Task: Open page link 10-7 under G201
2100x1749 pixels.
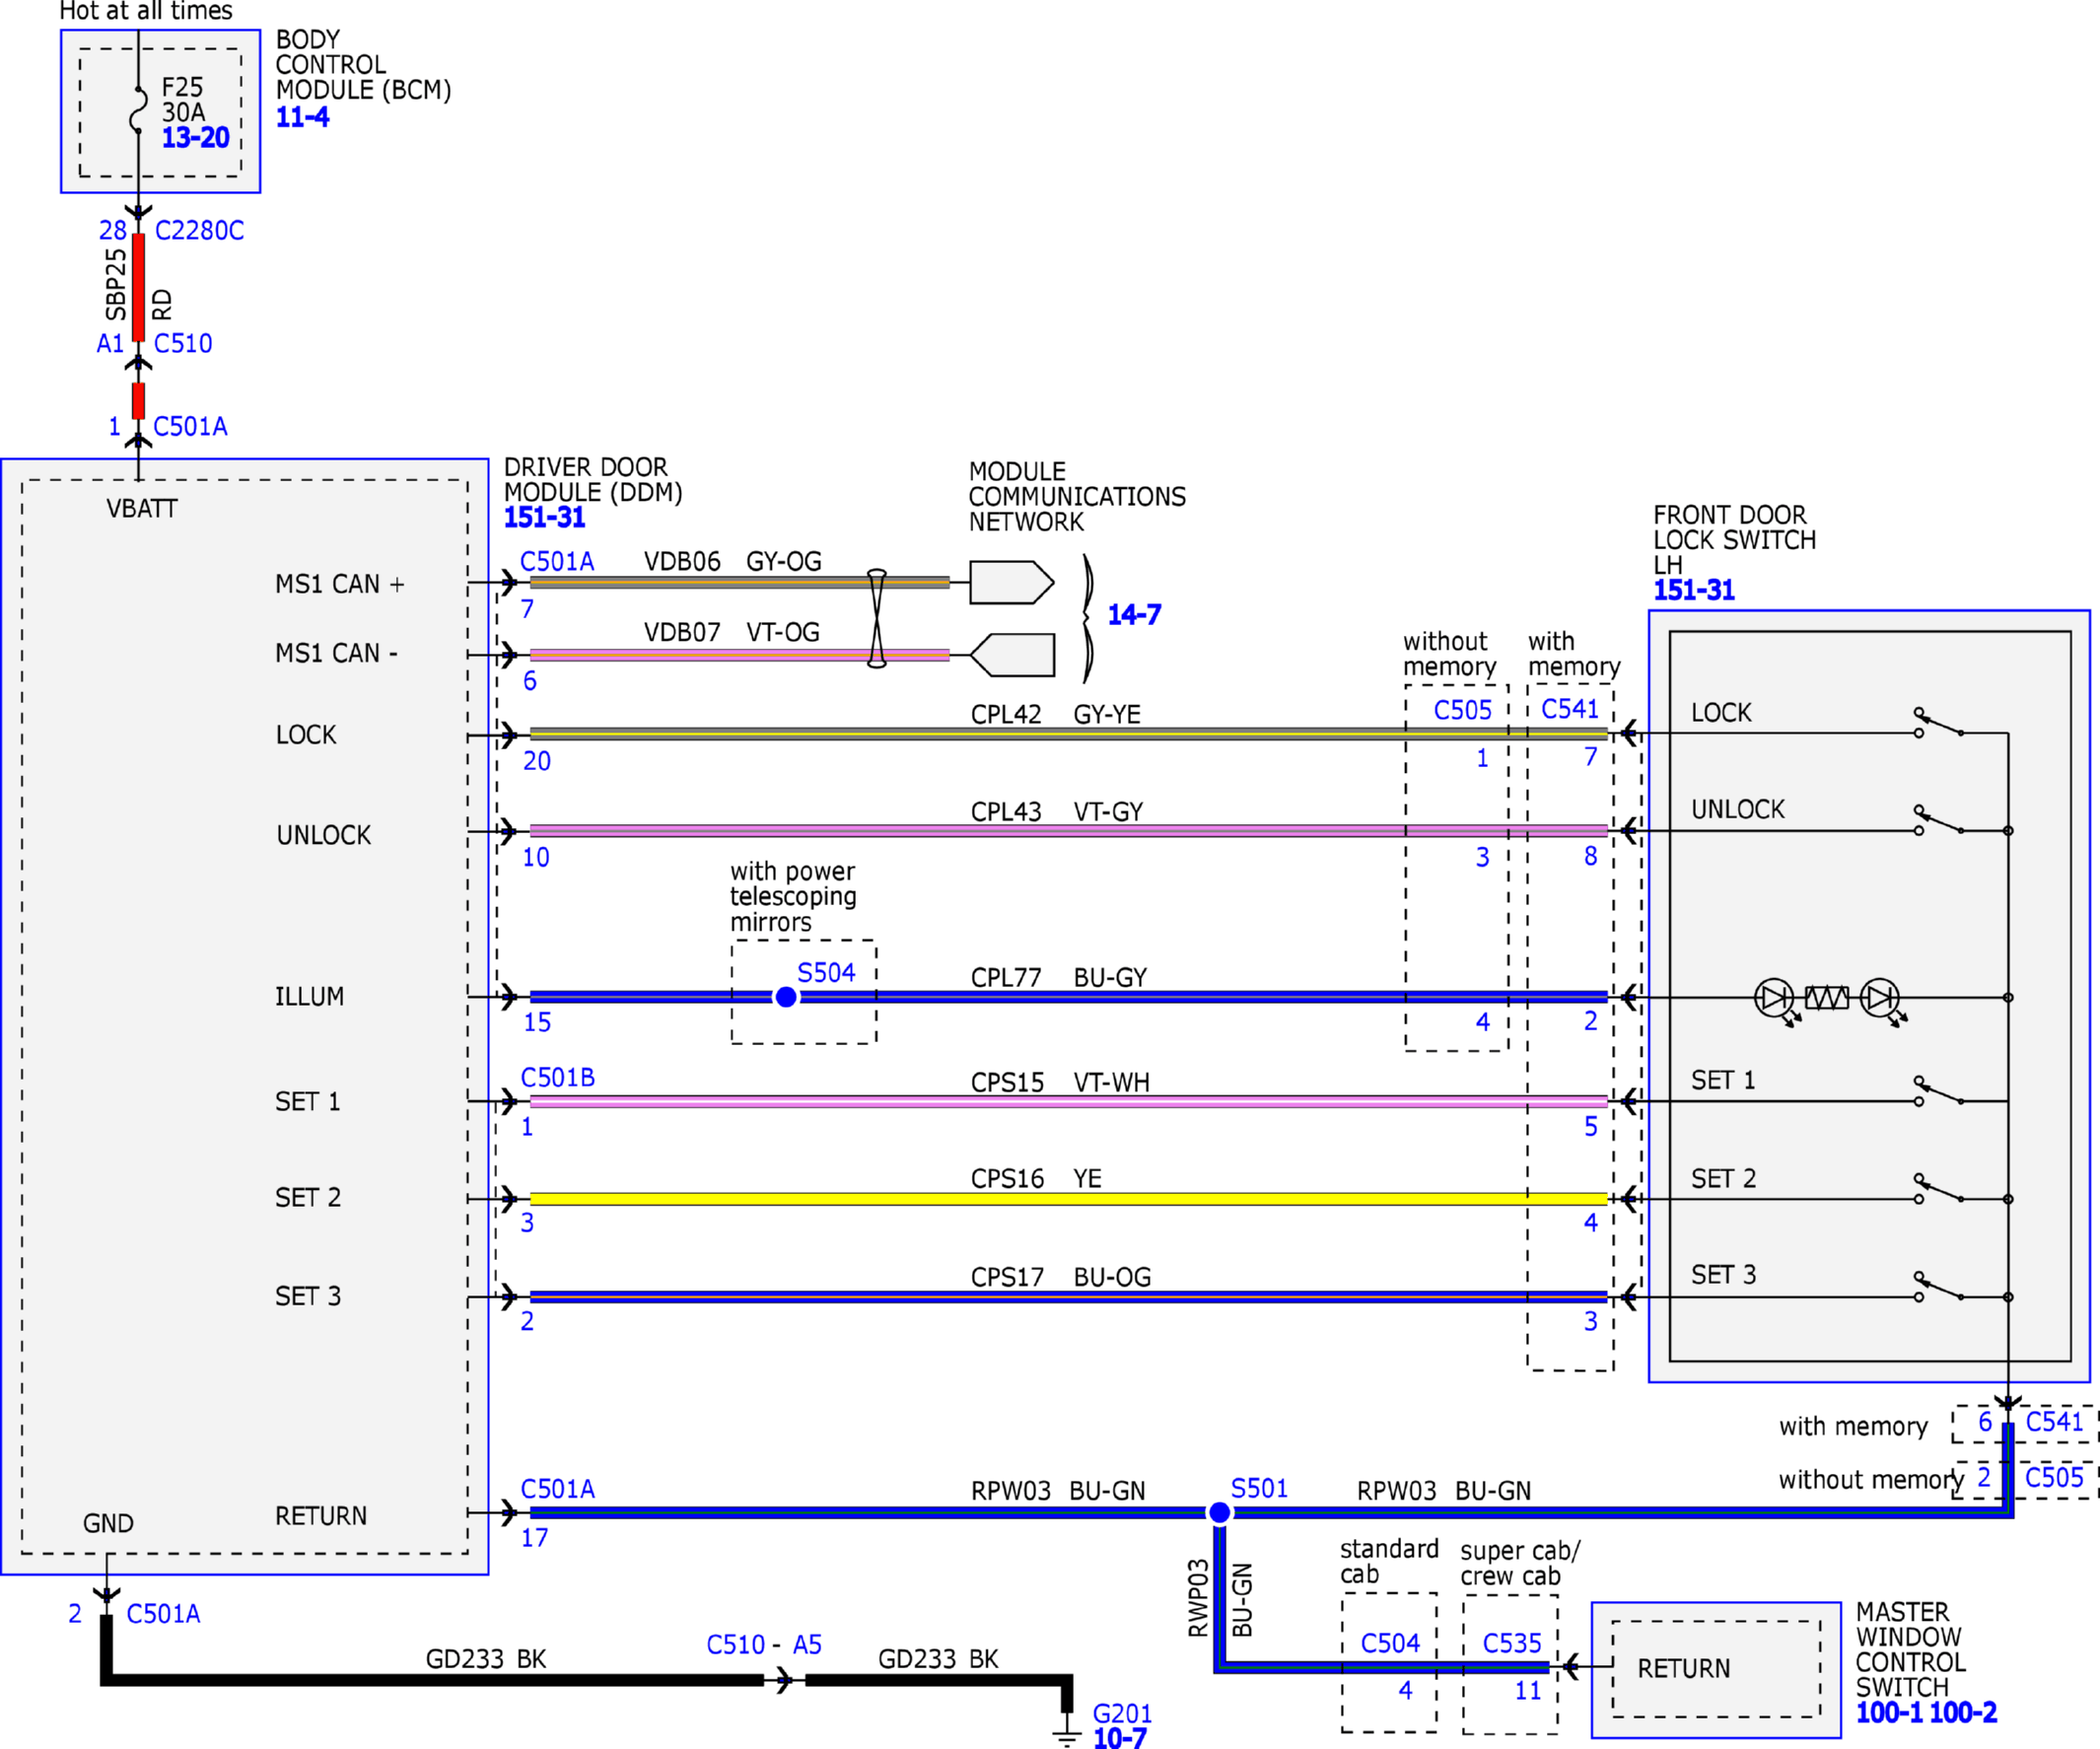Action: tap(1119, 1738)
